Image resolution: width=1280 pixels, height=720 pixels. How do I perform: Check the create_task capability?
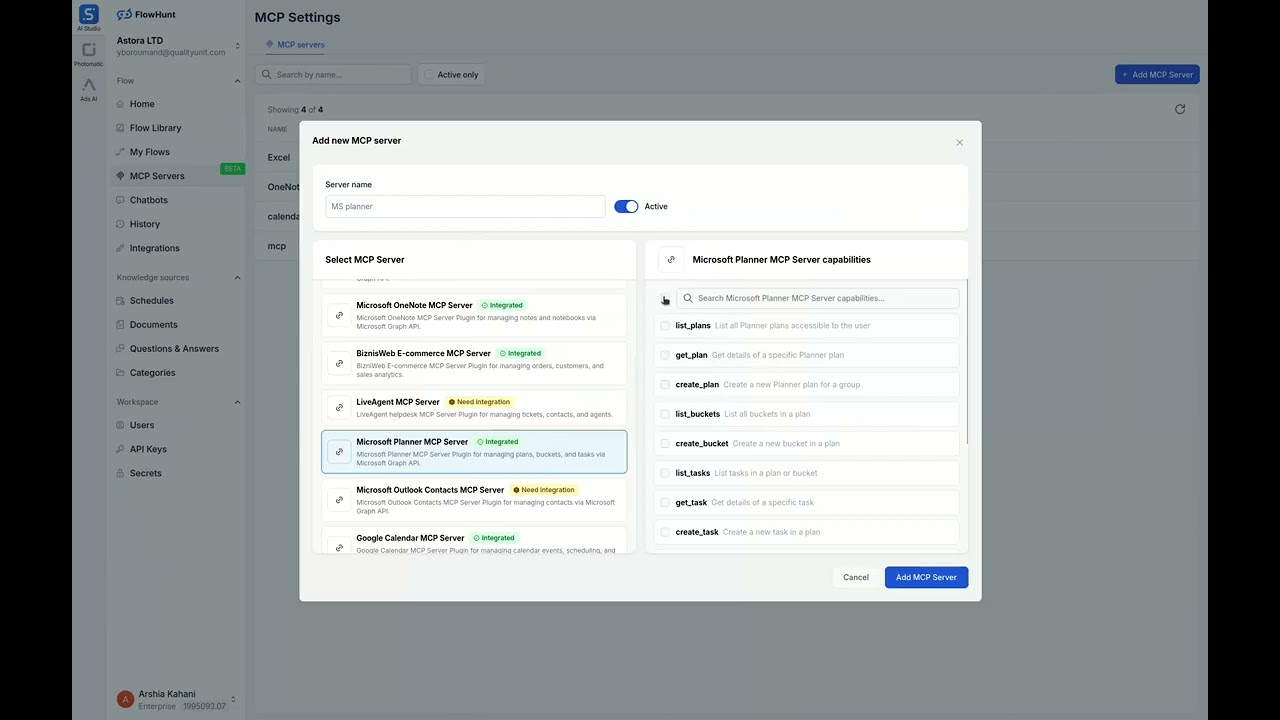pyautogui.click(x=665, y=532)
